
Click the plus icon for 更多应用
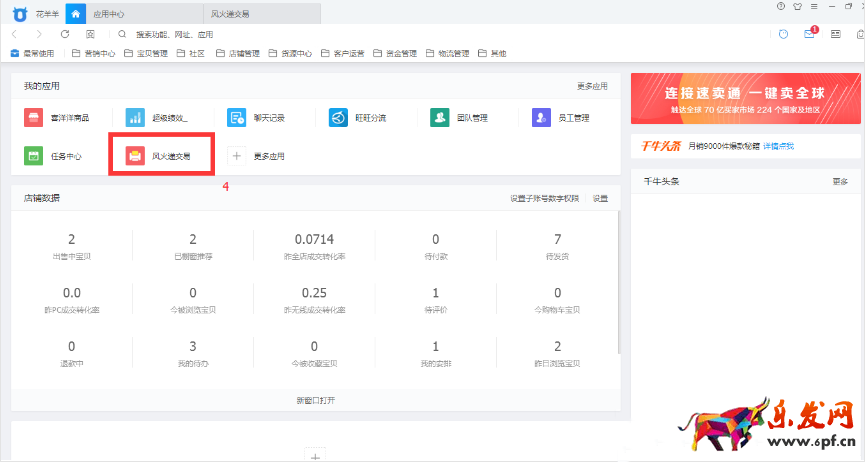coord(236,156)
